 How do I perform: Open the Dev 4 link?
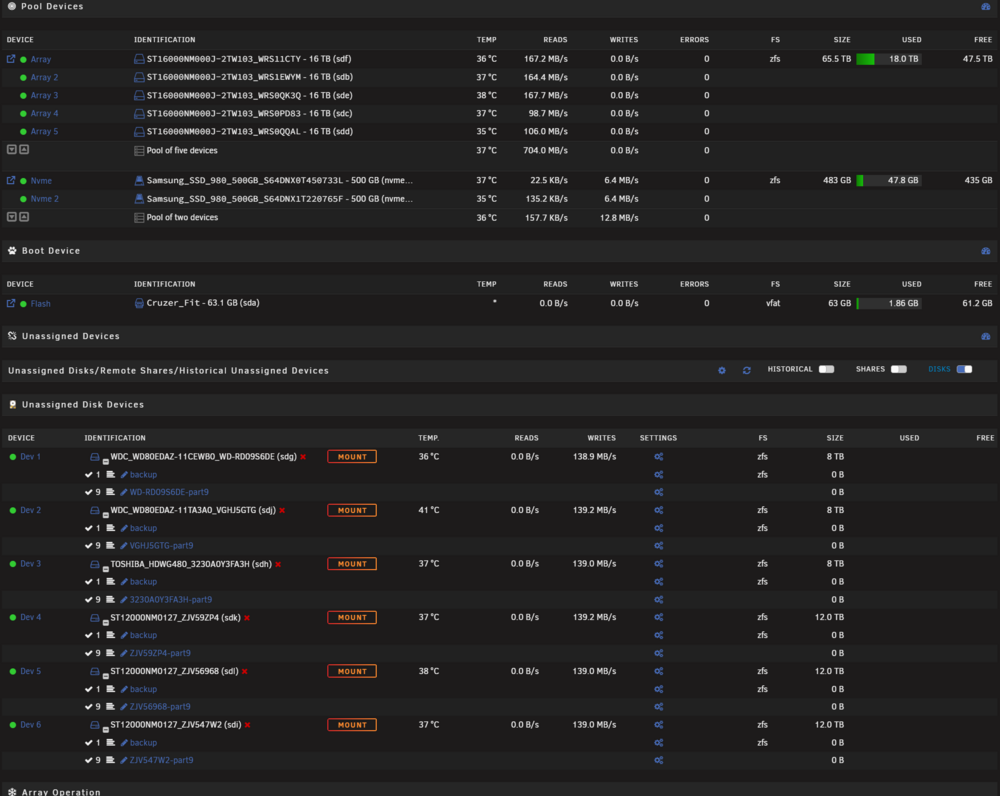tap(31, 617)
